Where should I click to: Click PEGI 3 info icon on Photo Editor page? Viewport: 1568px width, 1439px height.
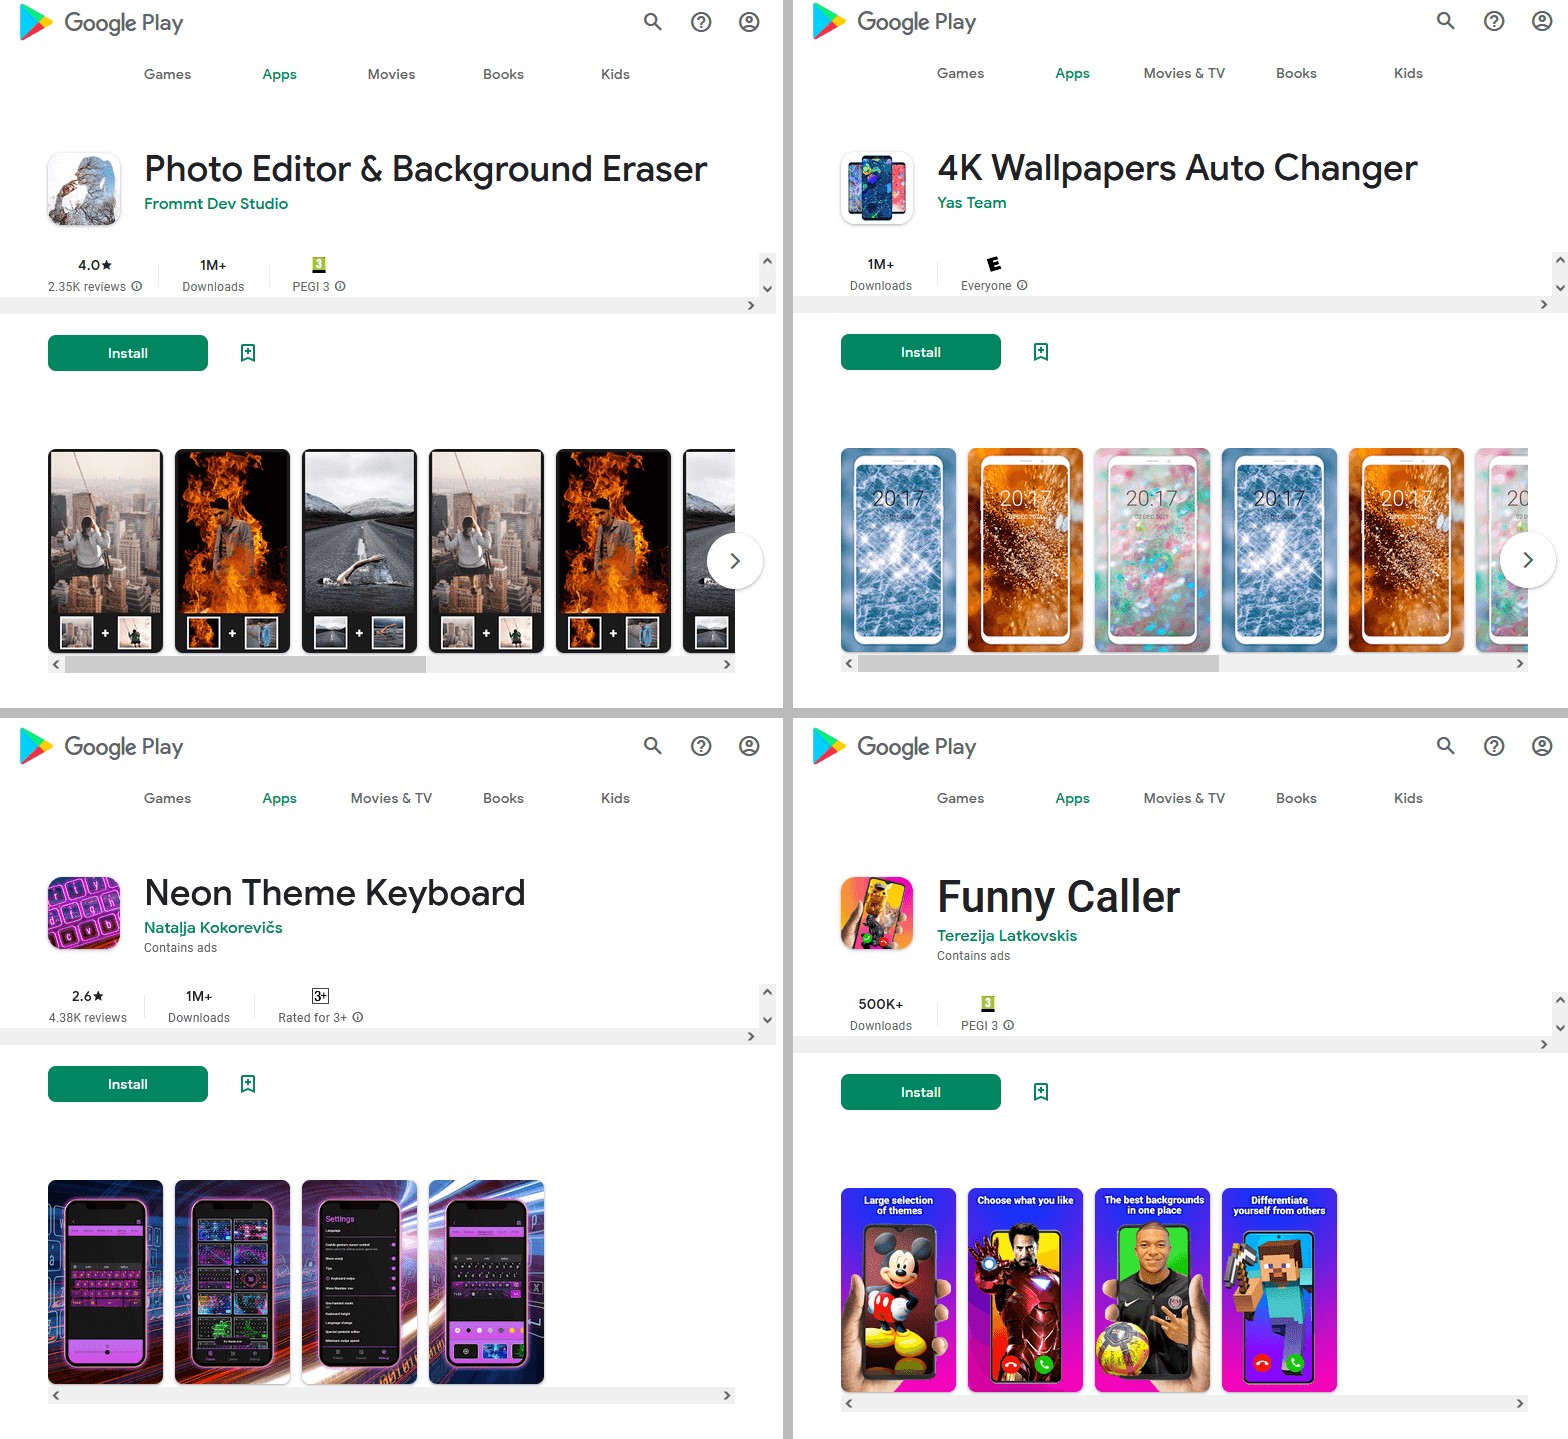point(340,286)
